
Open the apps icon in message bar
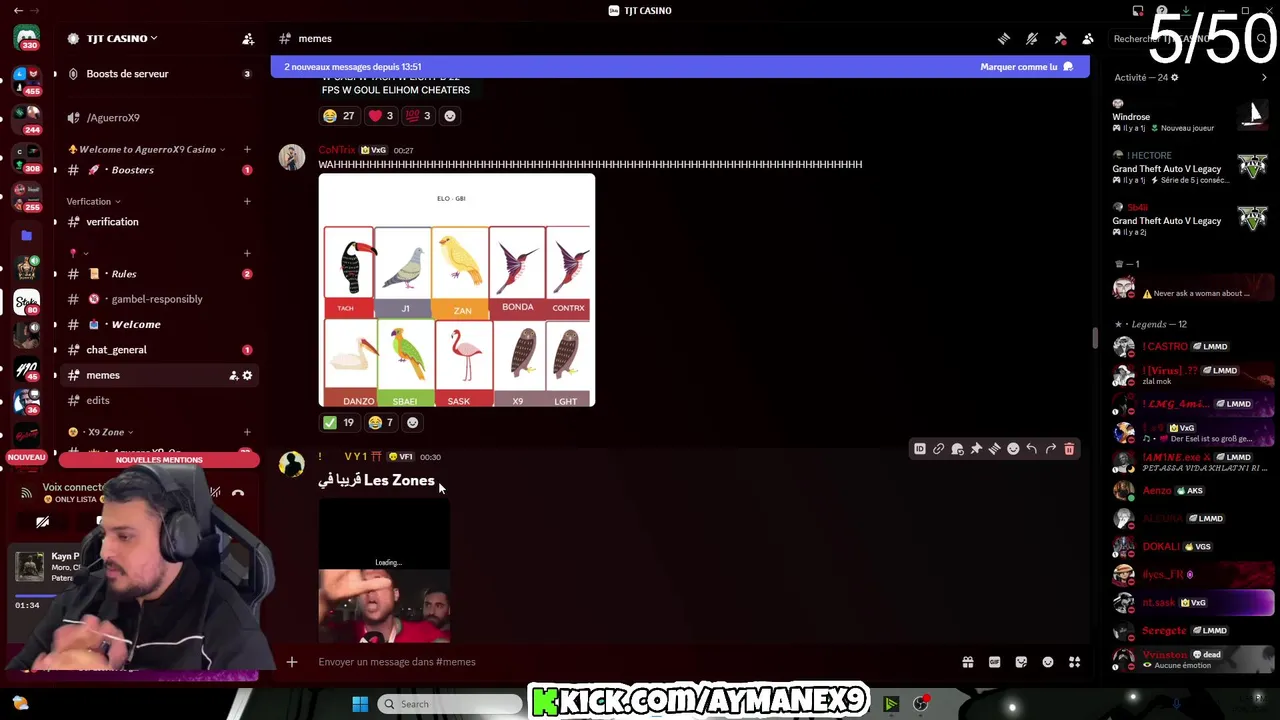(1075, 662)
